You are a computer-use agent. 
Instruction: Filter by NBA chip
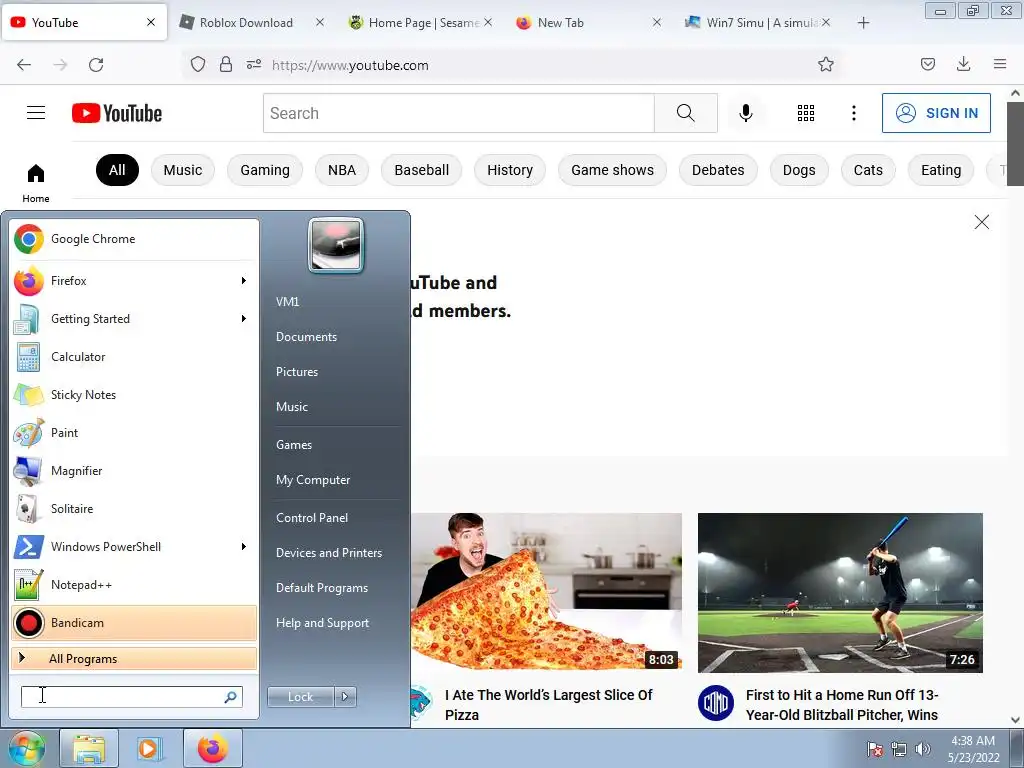tap(342, 170)
